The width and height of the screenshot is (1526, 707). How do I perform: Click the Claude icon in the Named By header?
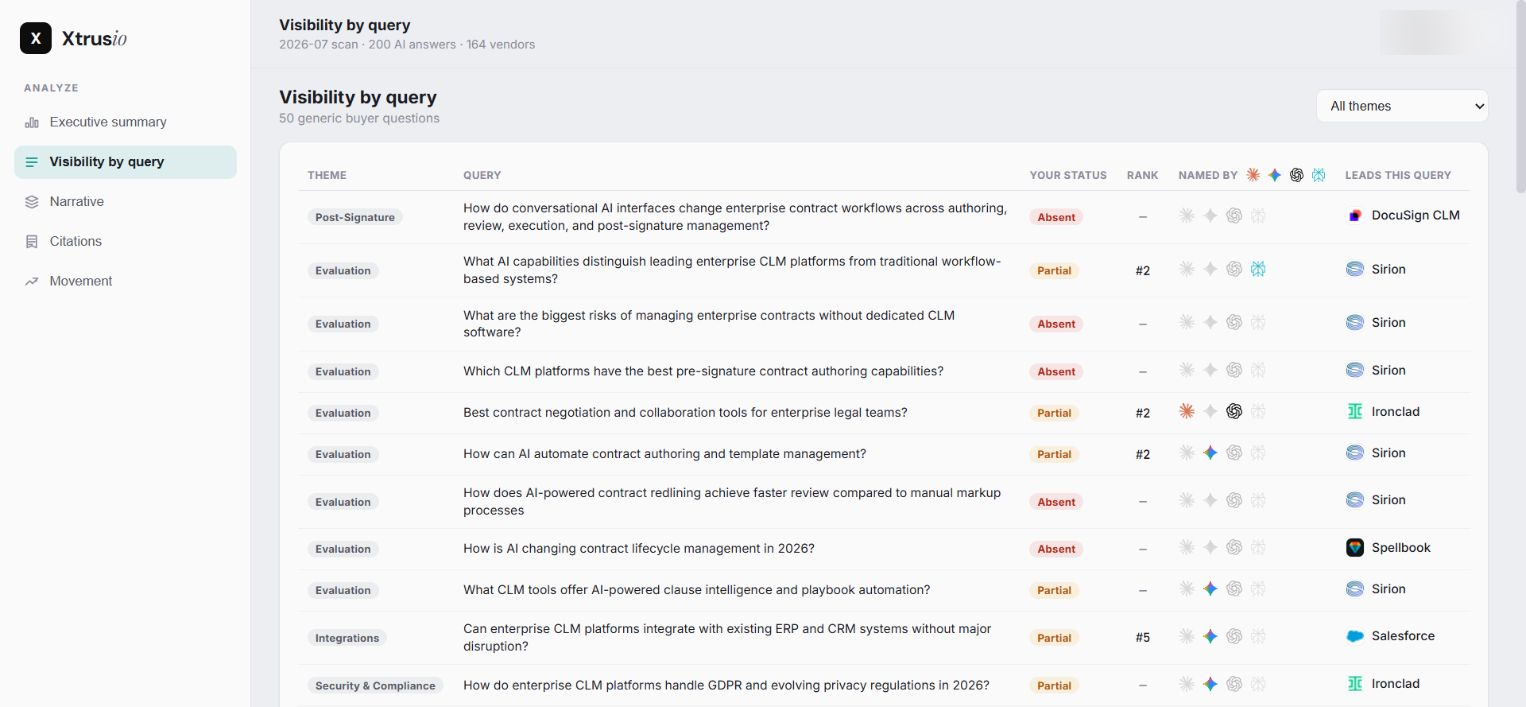tap(1253, 175)
